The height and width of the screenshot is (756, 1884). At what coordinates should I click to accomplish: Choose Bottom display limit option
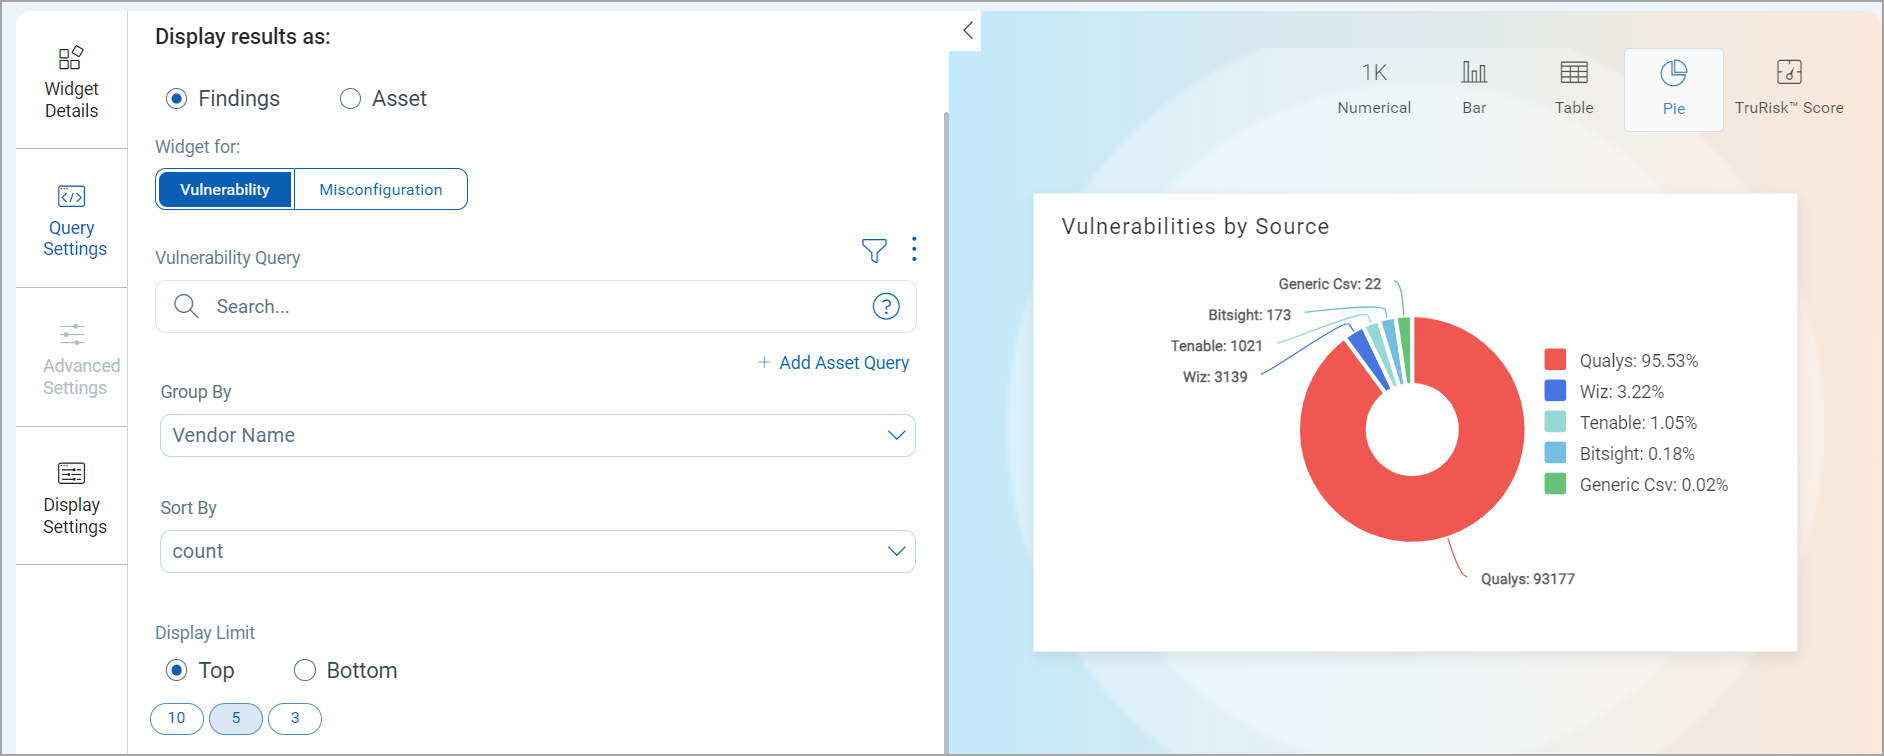(305, 670)
